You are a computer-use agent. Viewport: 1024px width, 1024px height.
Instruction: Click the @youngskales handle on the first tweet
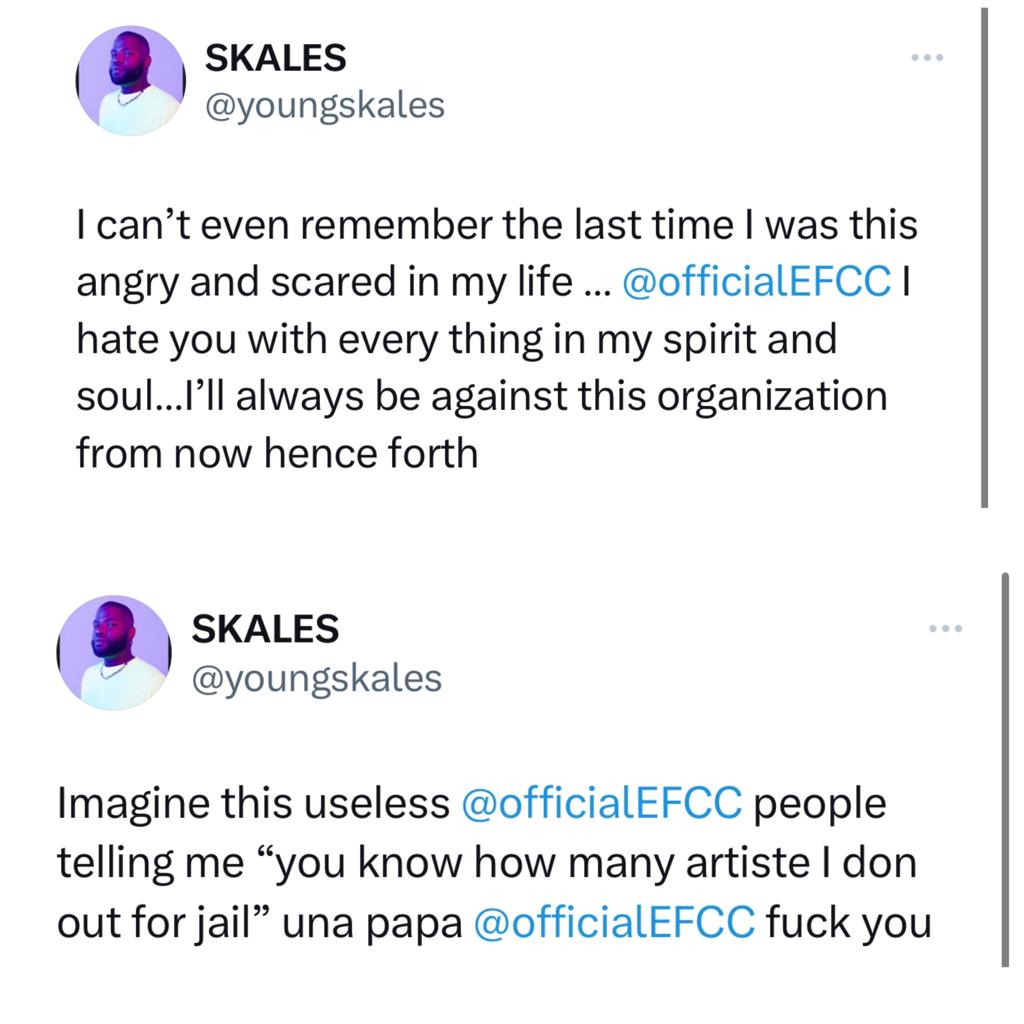pos(326,103)
